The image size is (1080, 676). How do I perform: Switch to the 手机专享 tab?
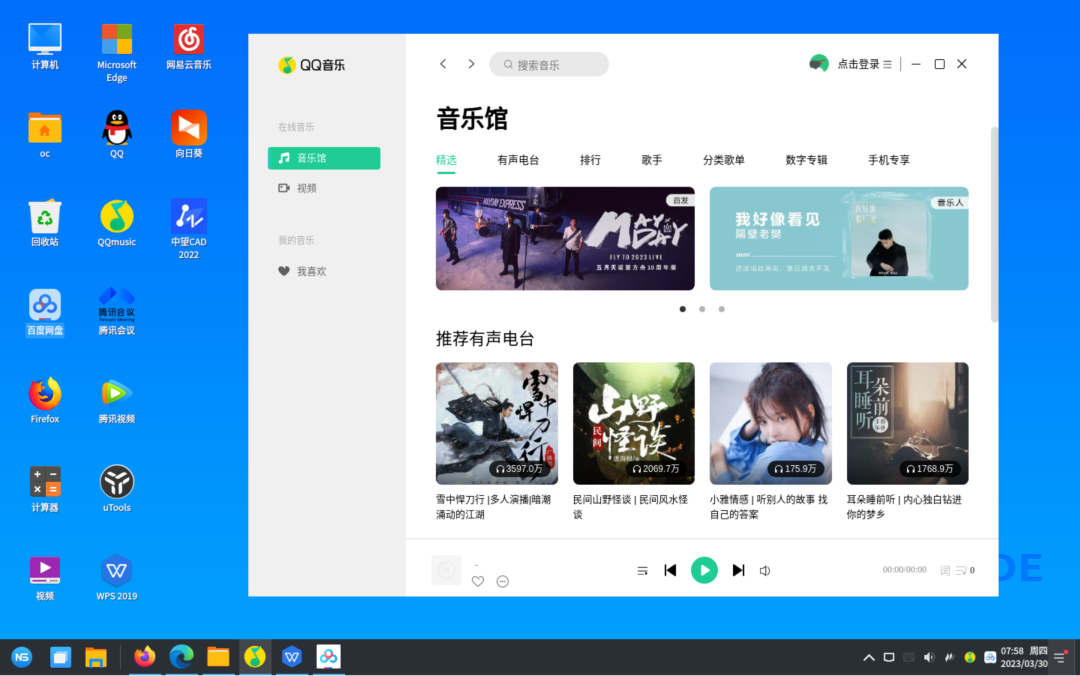(x=889, y=160)
